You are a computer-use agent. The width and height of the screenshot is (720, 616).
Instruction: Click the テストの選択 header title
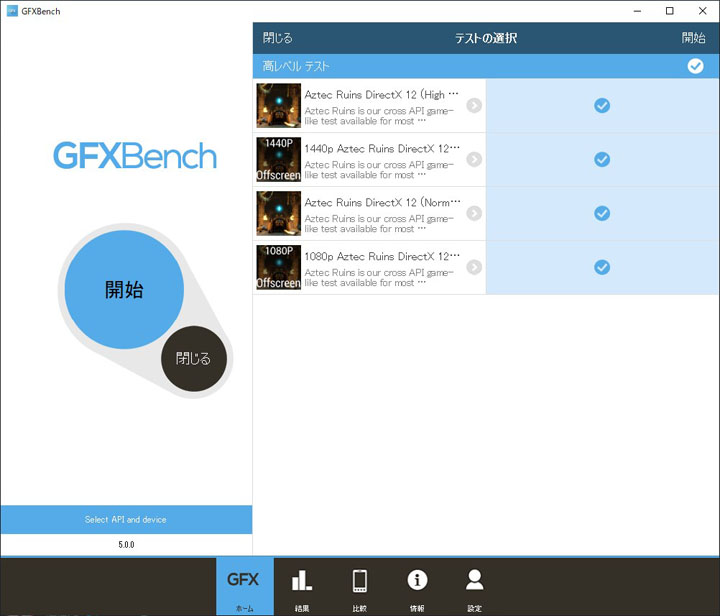click(486, 38)
